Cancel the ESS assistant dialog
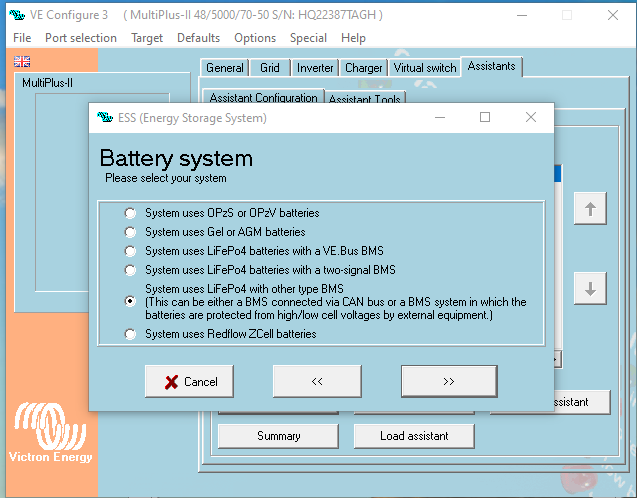The width and height of the screenshot is (637, 498). [189, 381]
